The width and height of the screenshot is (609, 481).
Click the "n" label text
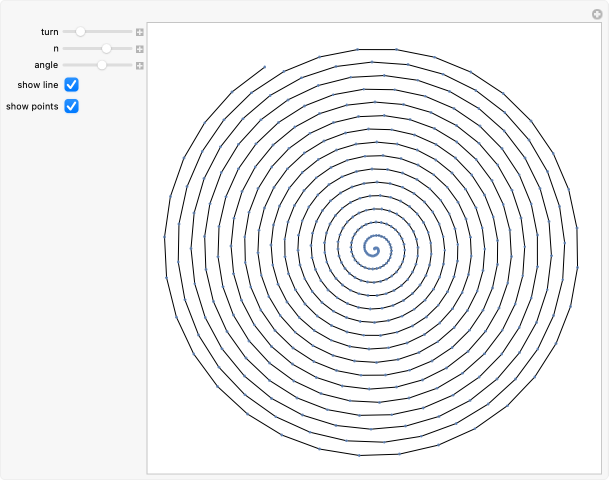pos(56,48)
